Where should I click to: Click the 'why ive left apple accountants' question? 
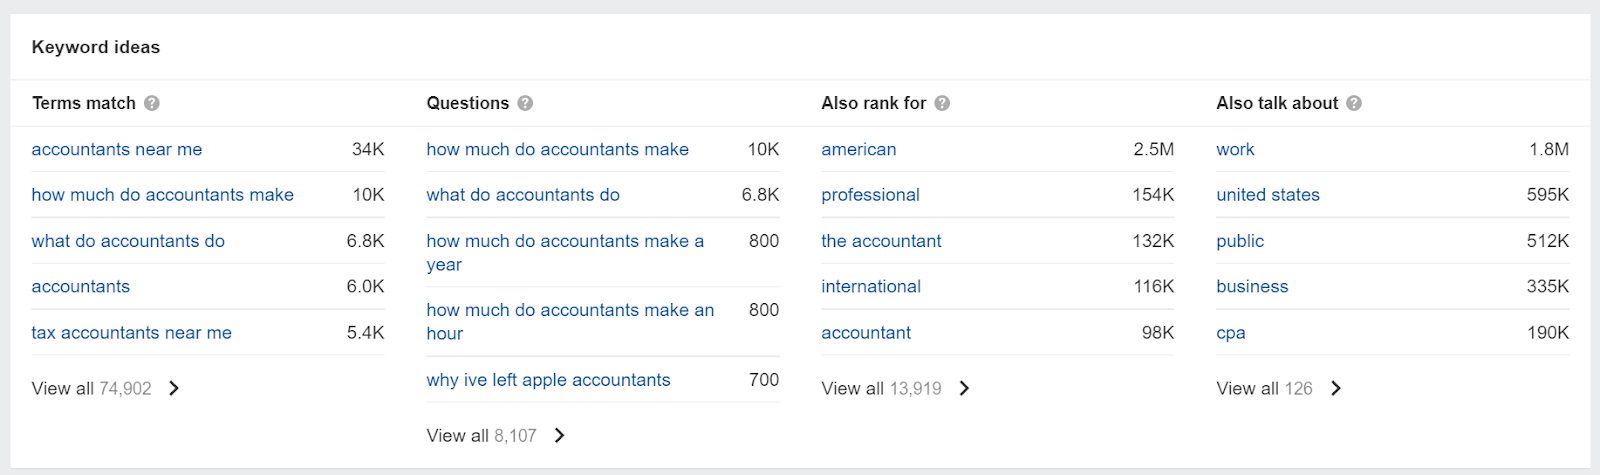[549, 380]
